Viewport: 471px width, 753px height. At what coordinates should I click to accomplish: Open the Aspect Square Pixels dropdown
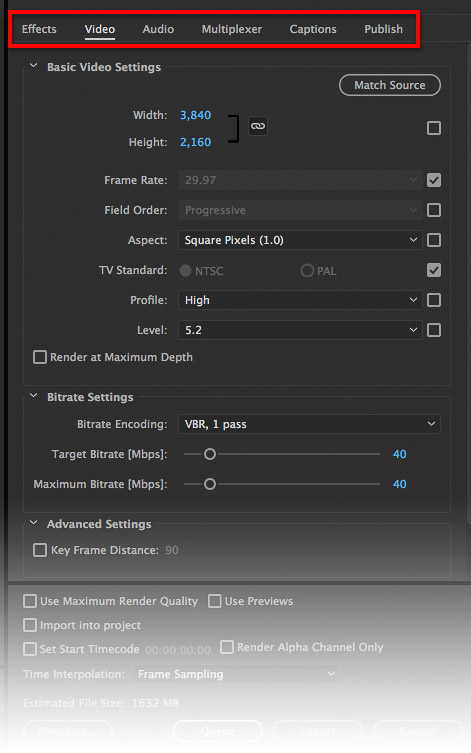pyautogui.click(x=300, y=240)
